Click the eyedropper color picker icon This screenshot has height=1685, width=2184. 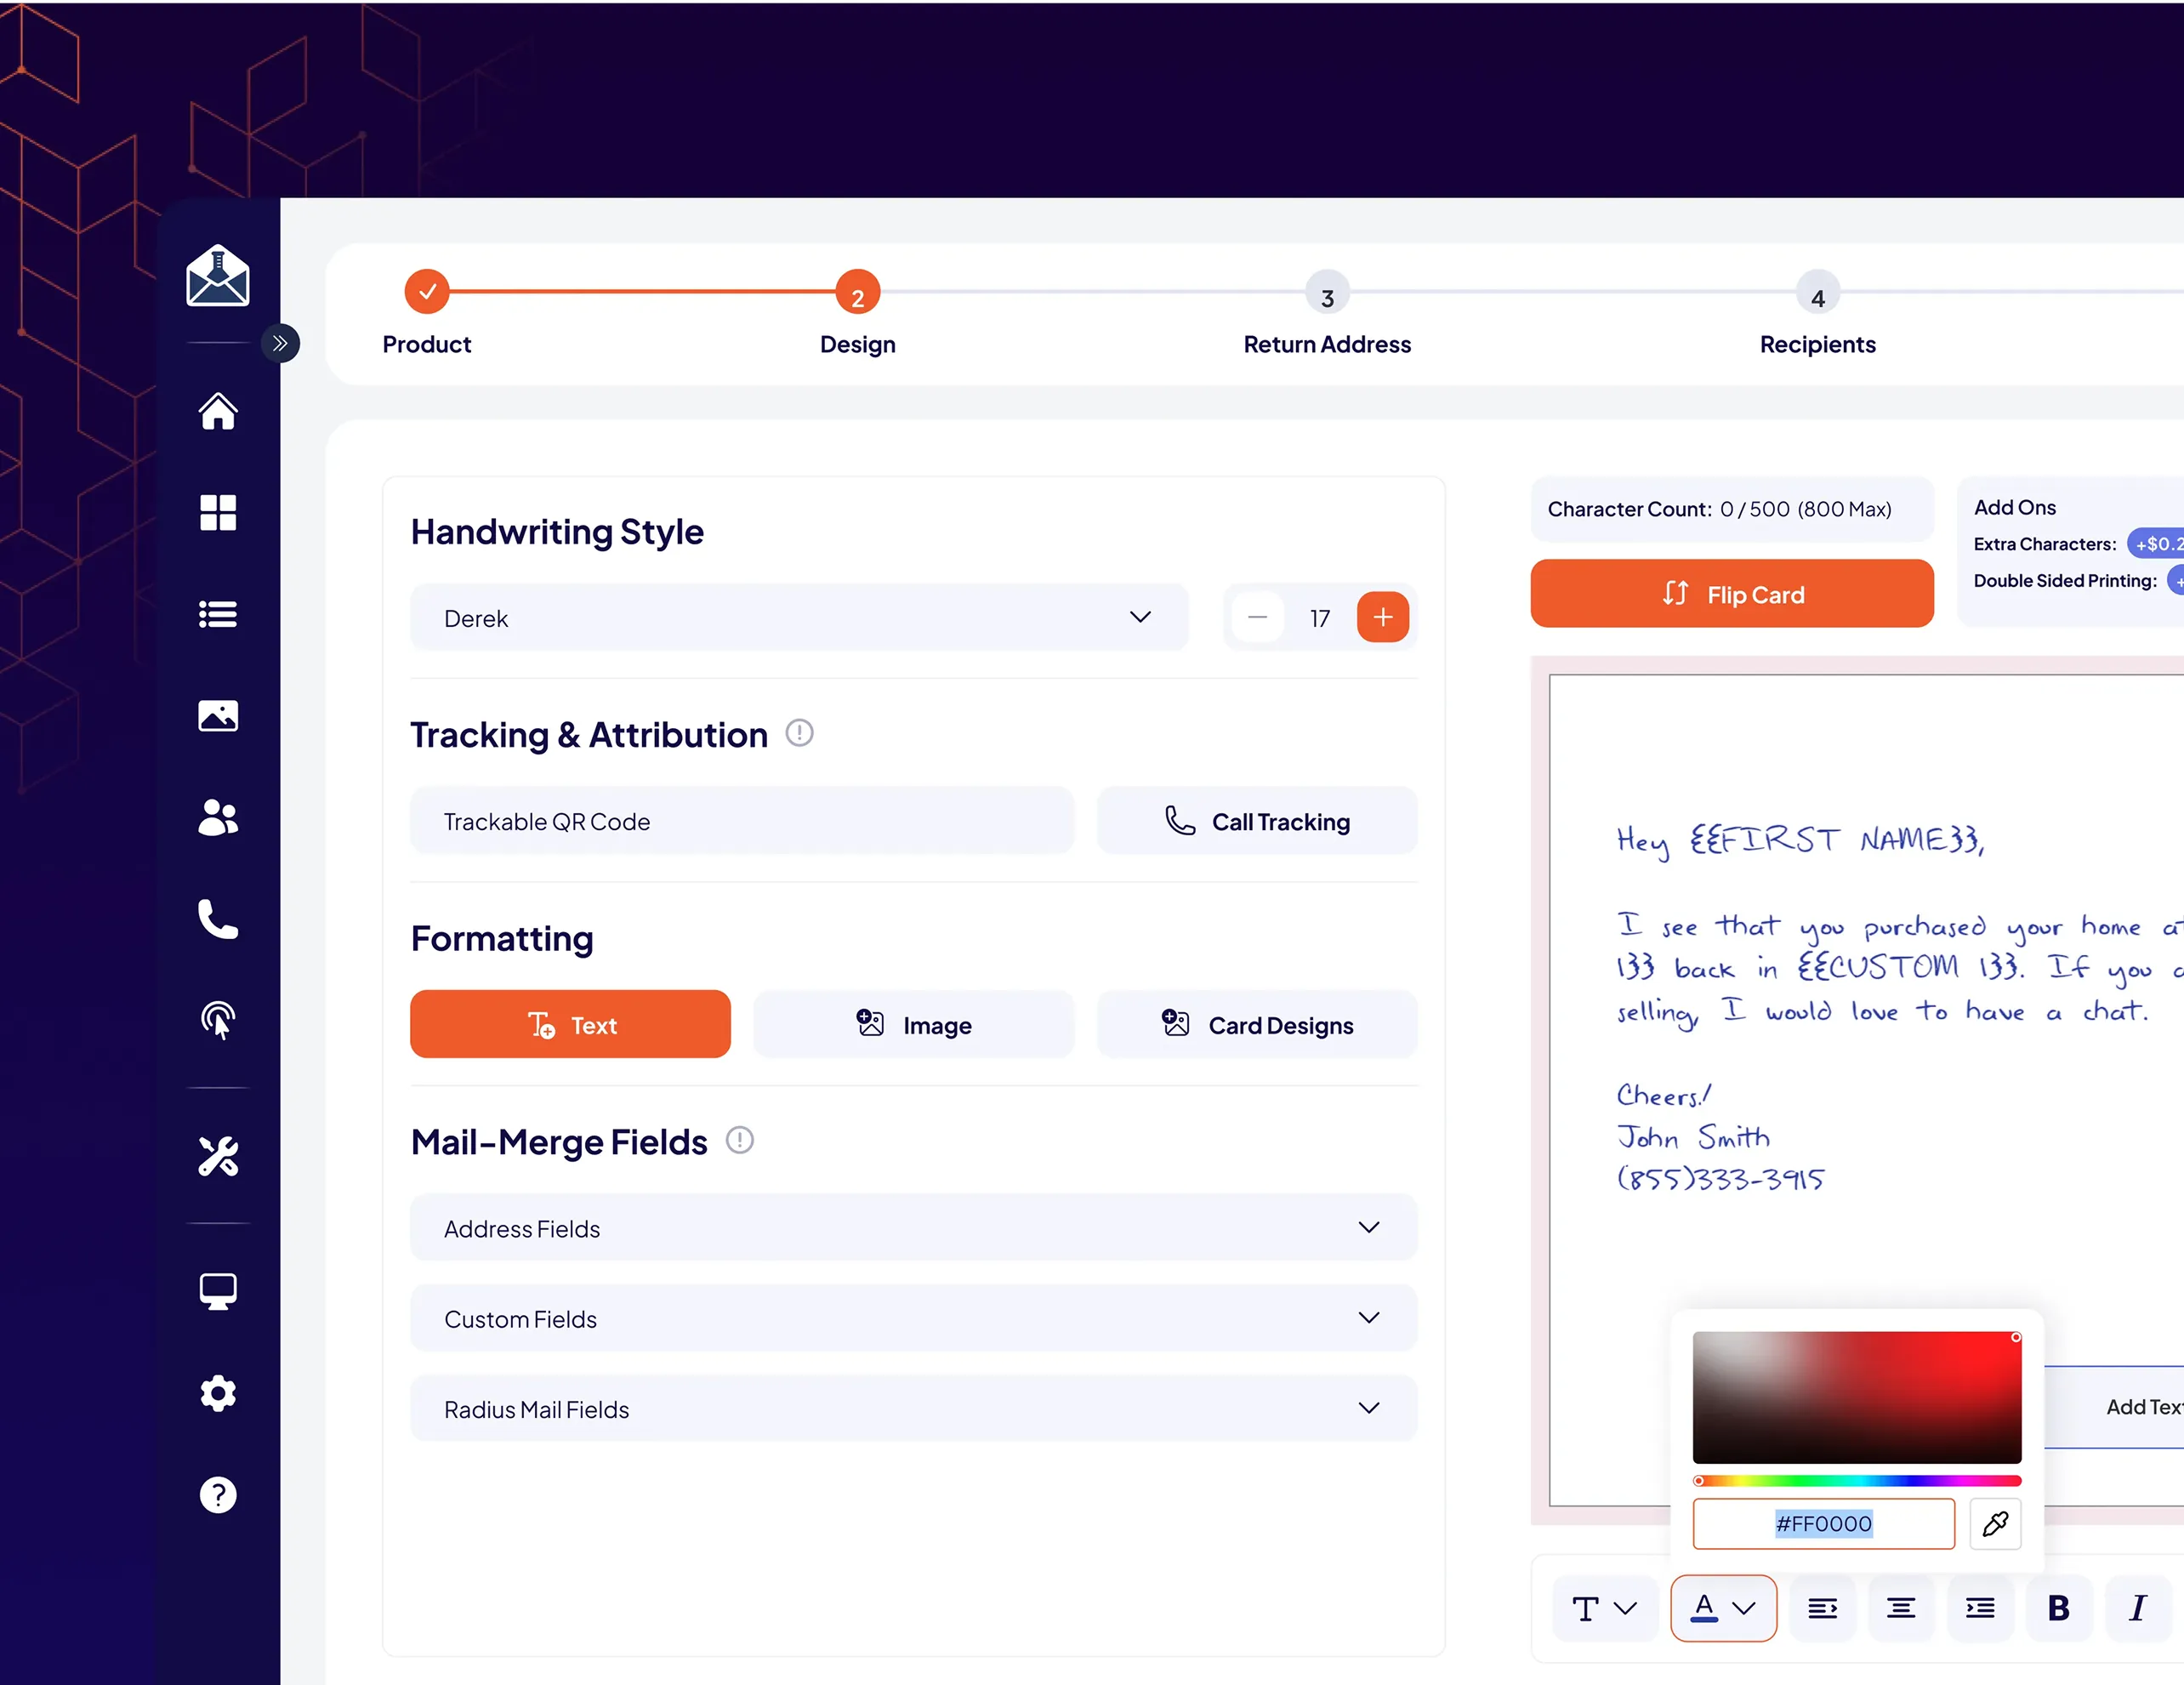click(x=1995, y=1523)
